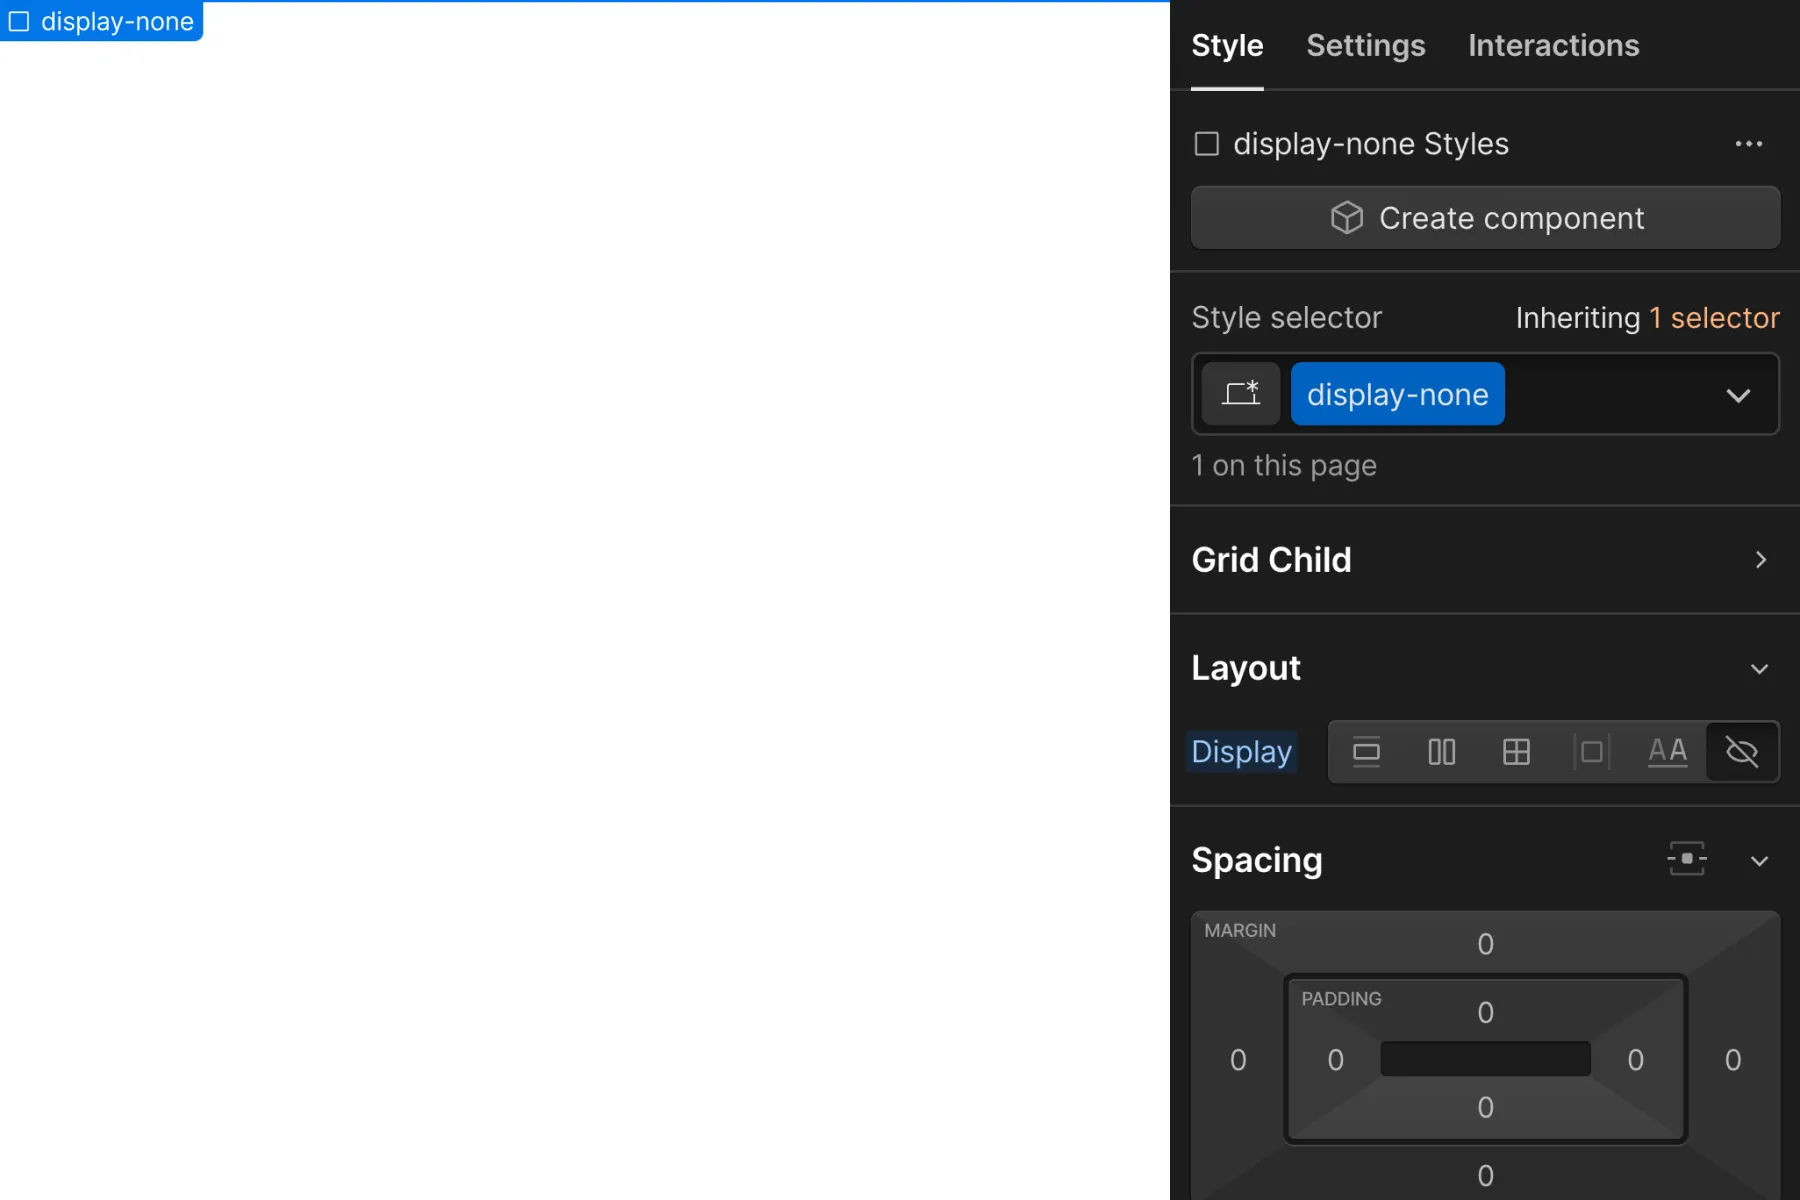Expand the Grid Child section

pos(1761,560)
